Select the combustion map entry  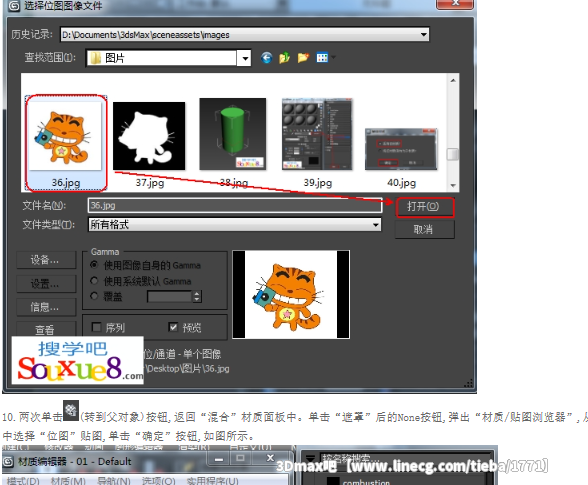click(x=366, y=482)
